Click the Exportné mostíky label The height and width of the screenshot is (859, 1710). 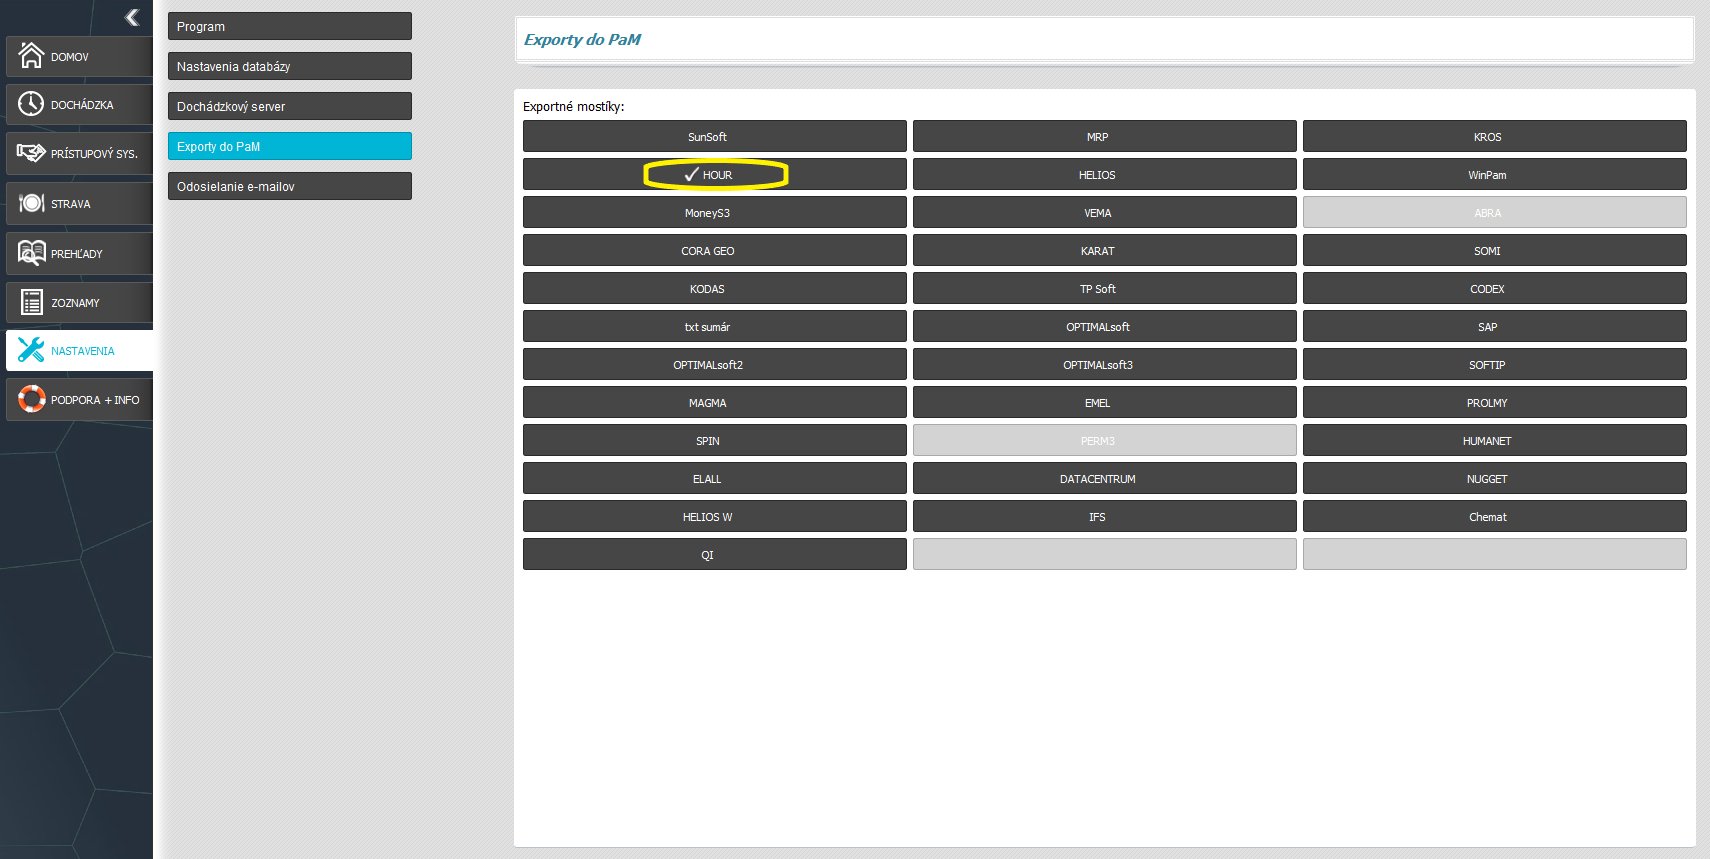pos(573,106)
